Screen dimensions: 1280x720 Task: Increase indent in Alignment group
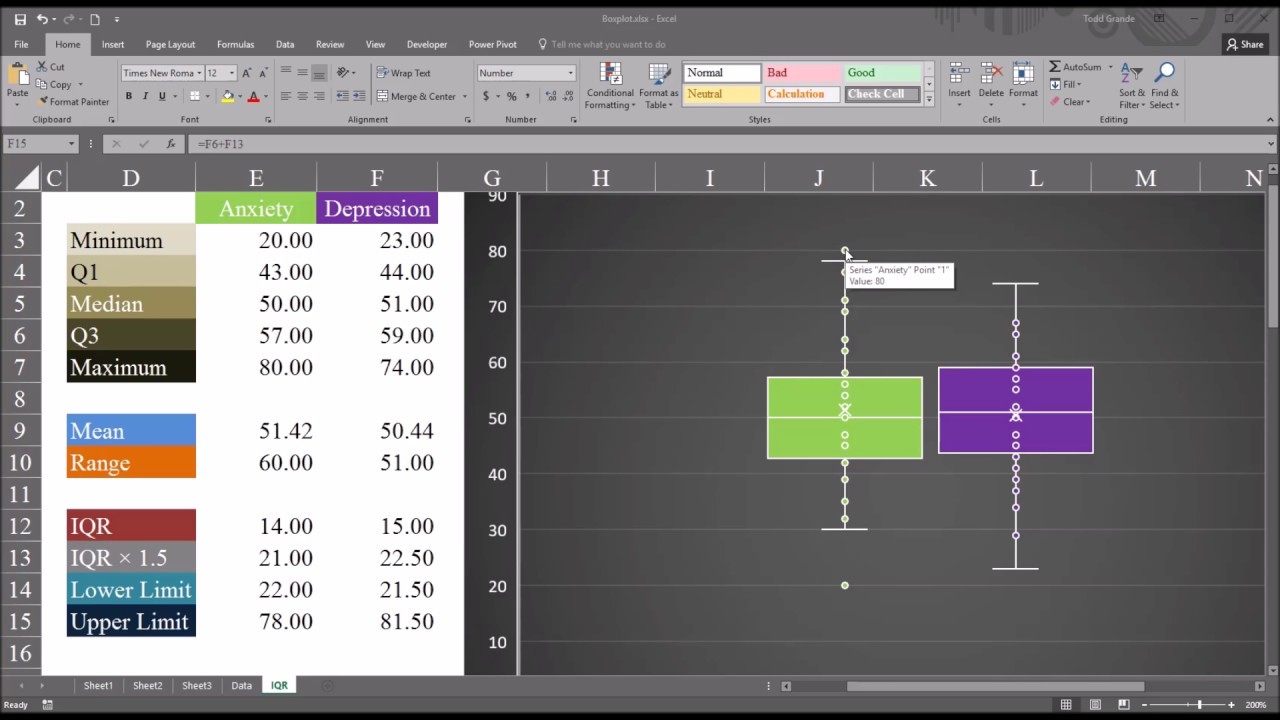click(358, 96)
